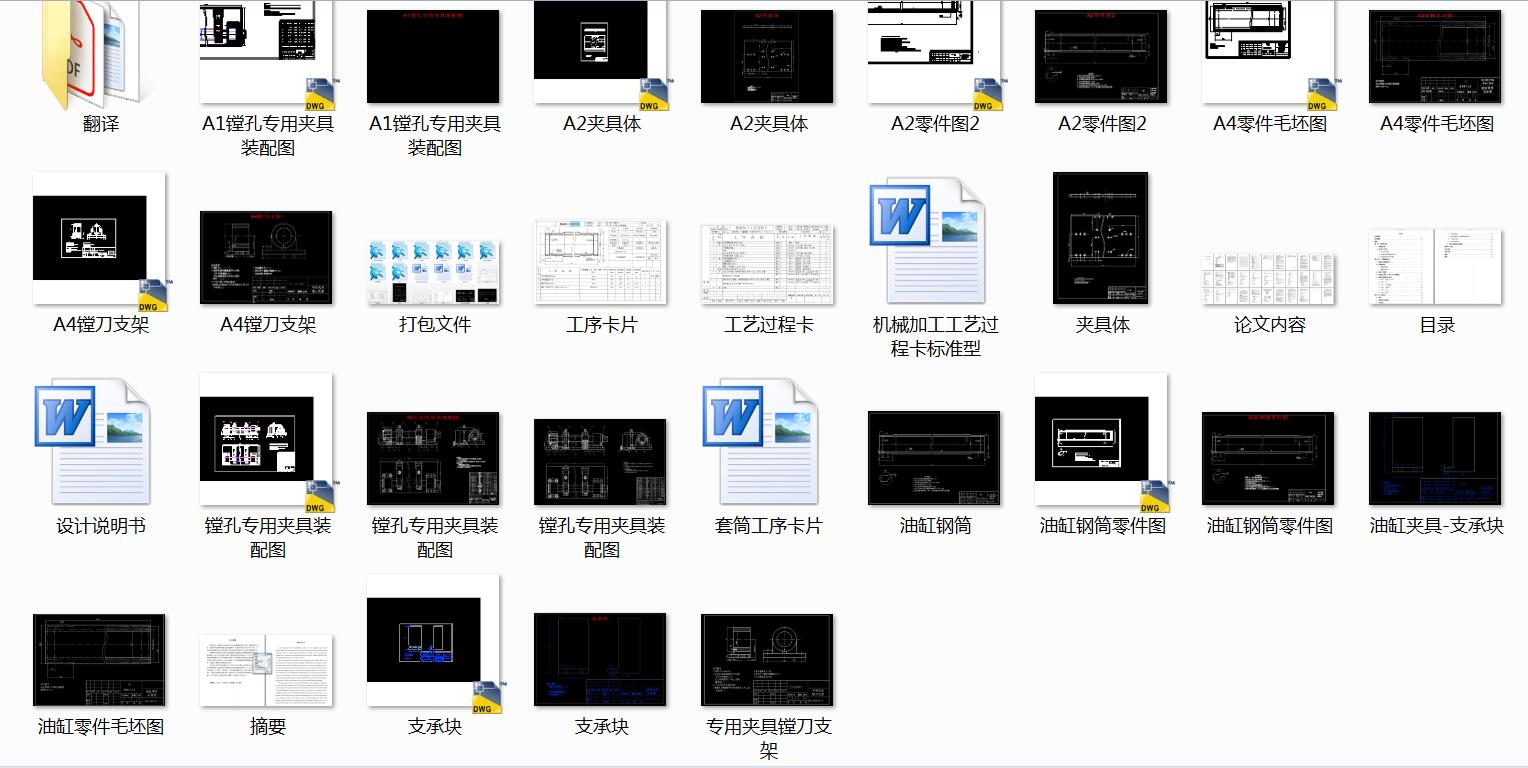Screen dimensions: 1528x768
Task: Select the A1镗孔专用夹具装配图 image thumbnail without DWG badge
Action: (x=434, y=57)
